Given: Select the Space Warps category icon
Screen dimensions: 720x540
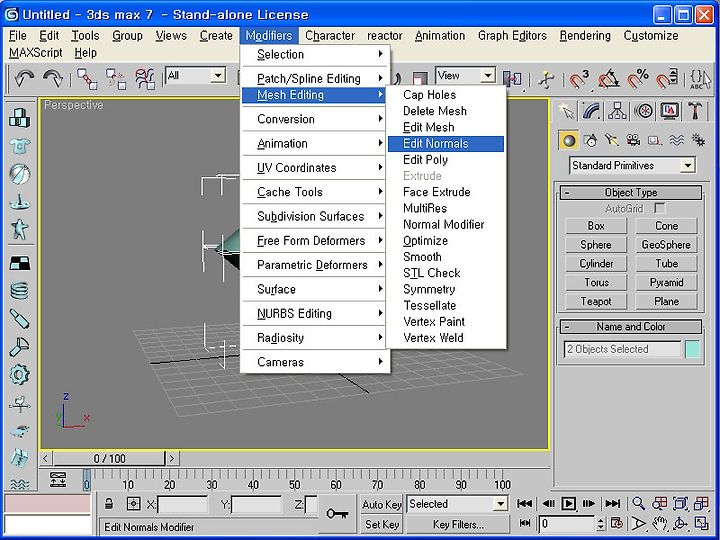Looking at the screenshot, I should click(676, 140).
